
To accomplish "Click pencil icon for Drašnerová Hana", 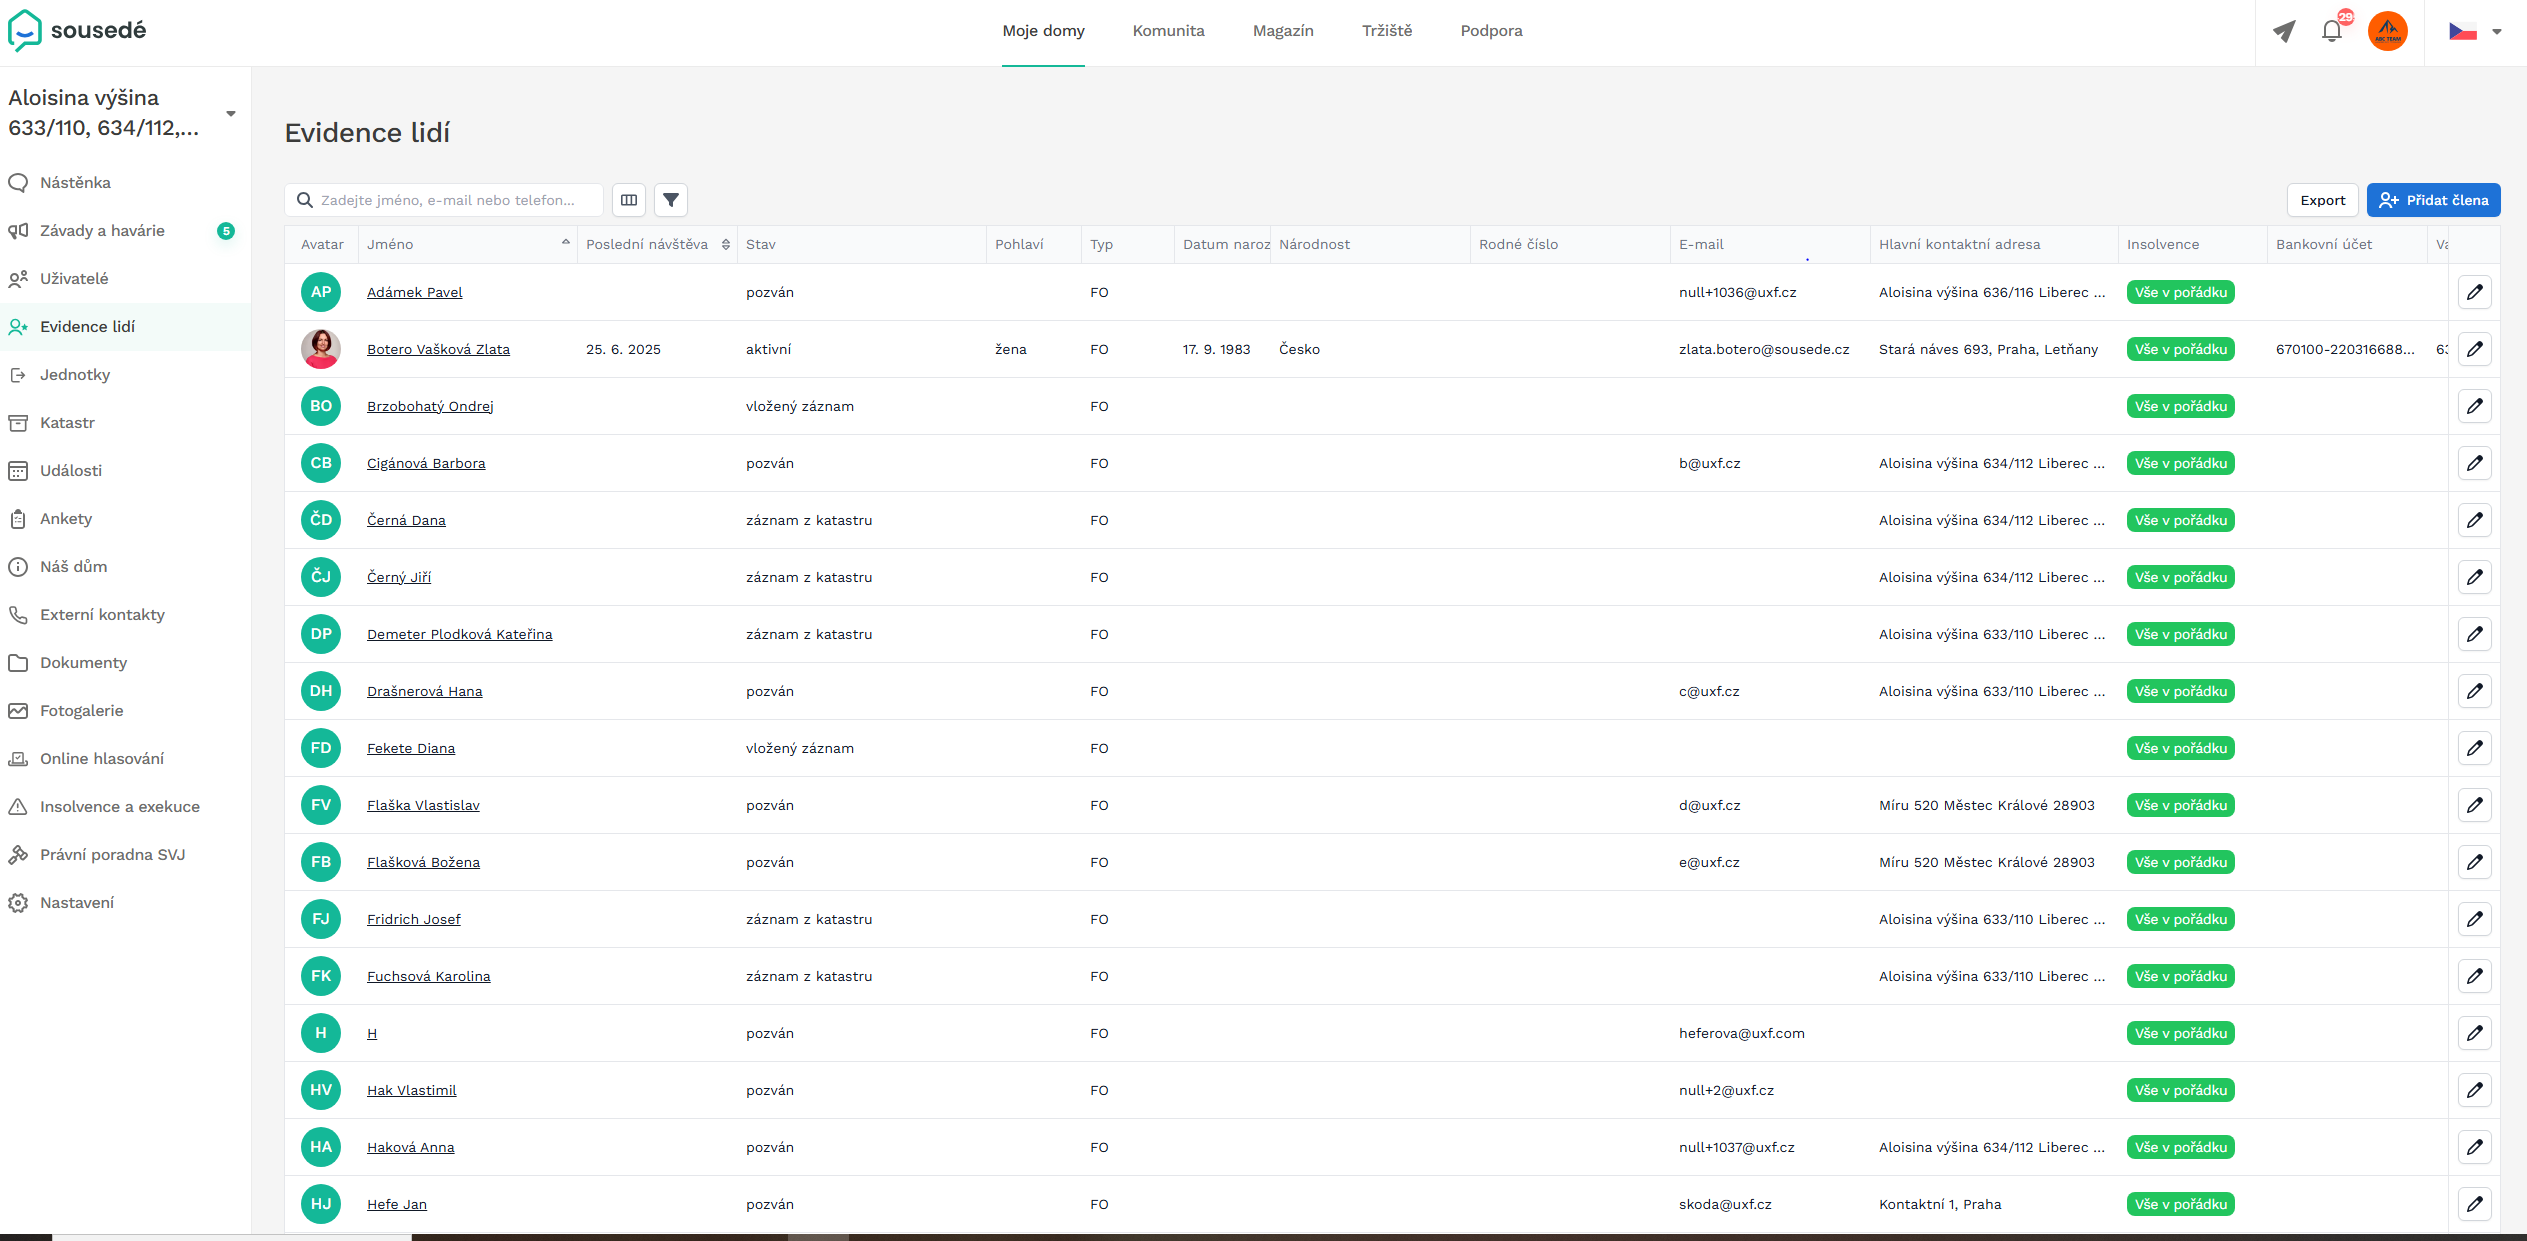I will point(2474,691).
